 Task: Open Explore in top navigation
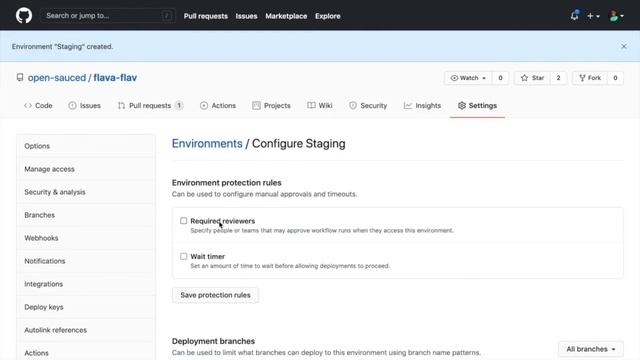(x=327, y=16)
